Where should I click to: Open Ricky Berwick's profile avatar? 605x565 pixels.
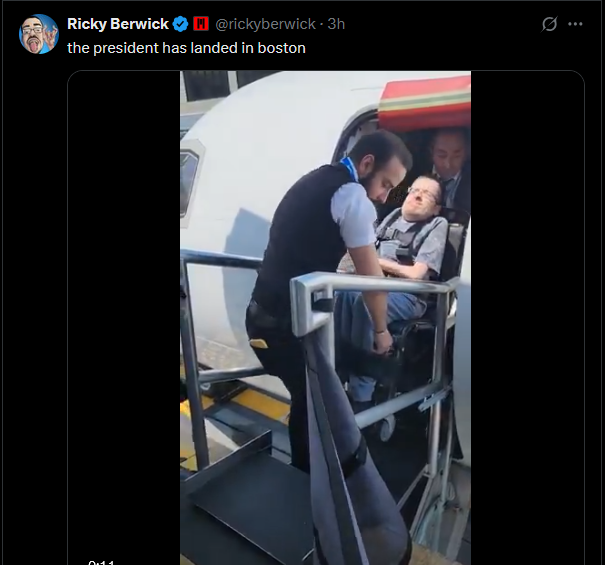tap(39, 34)
